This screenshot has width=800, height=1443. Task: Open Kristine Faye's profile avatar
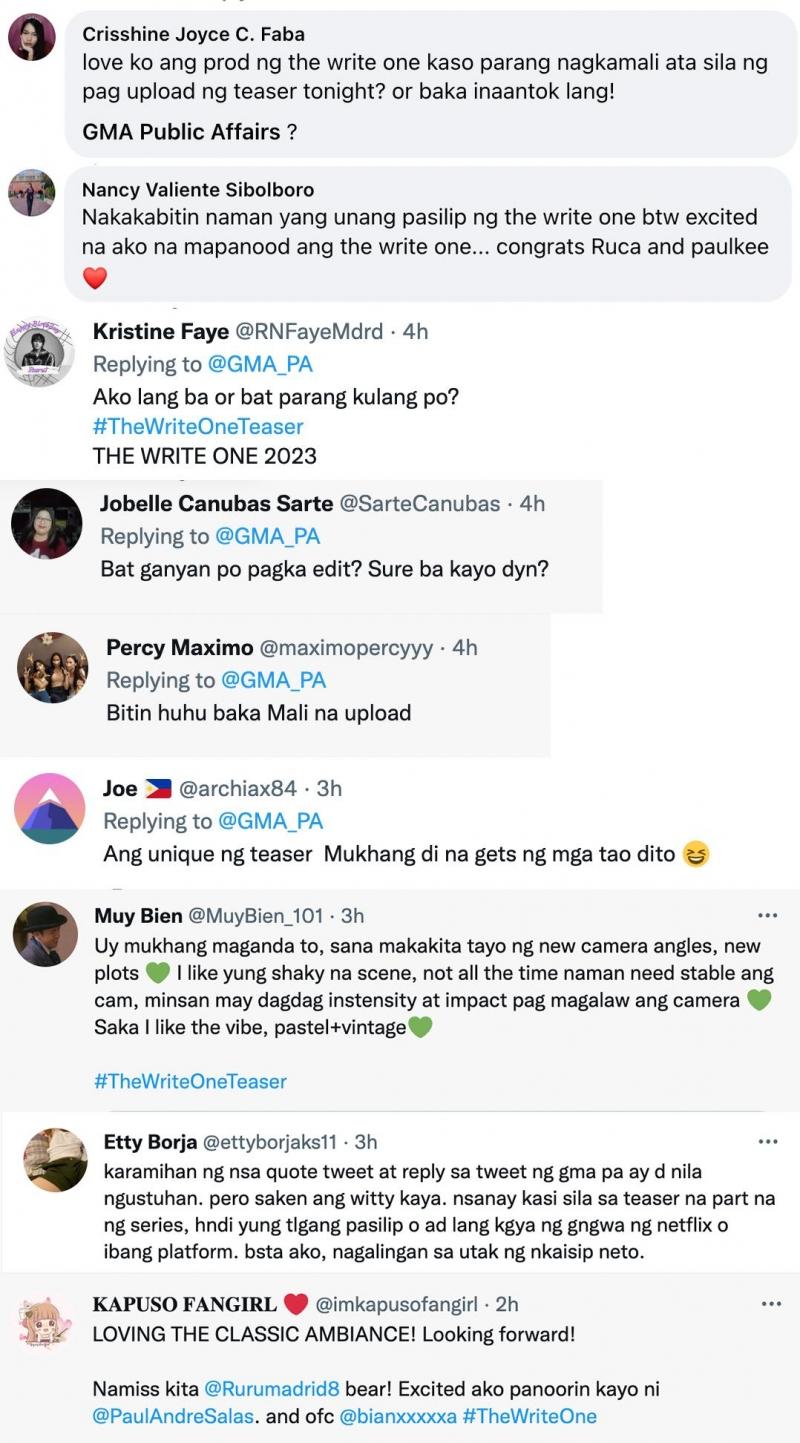click(40, 353)
